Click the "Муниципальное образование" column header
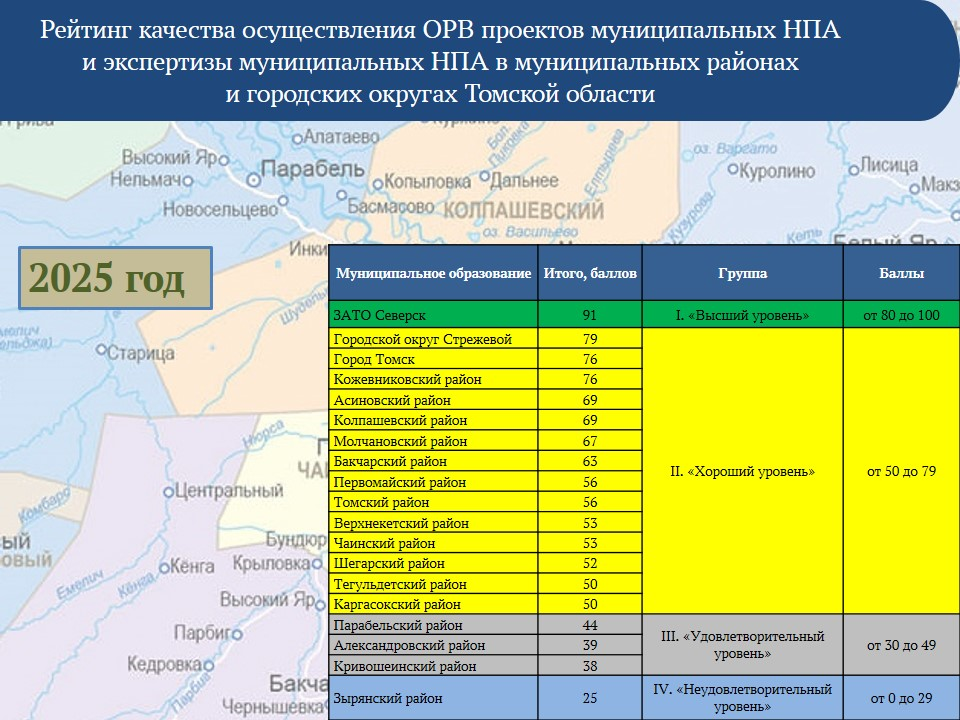960x720 pixels. [x=433, y=273]
